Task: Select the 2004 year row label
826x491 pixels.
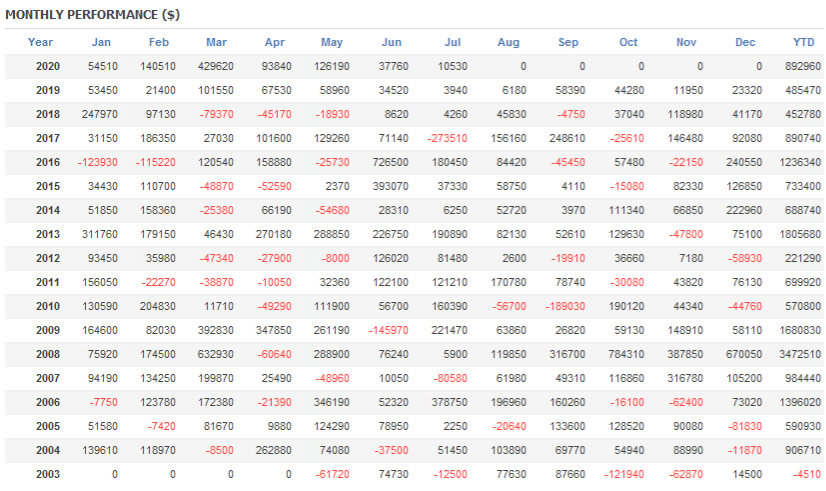Action: coord(48,450)
